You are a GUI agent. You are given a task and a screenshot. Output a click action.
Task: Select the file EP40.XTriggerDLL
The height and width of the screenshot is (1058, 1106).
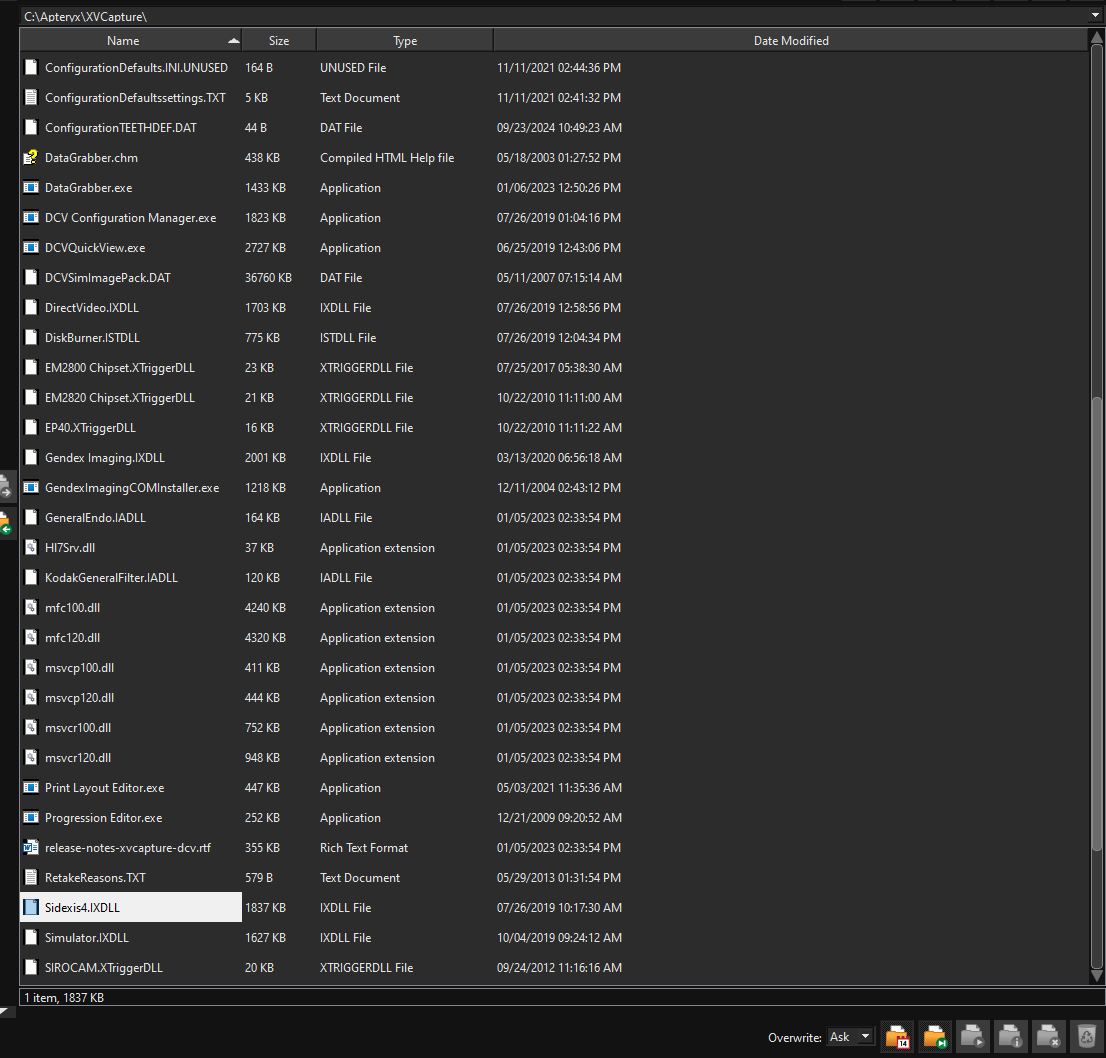90,427
